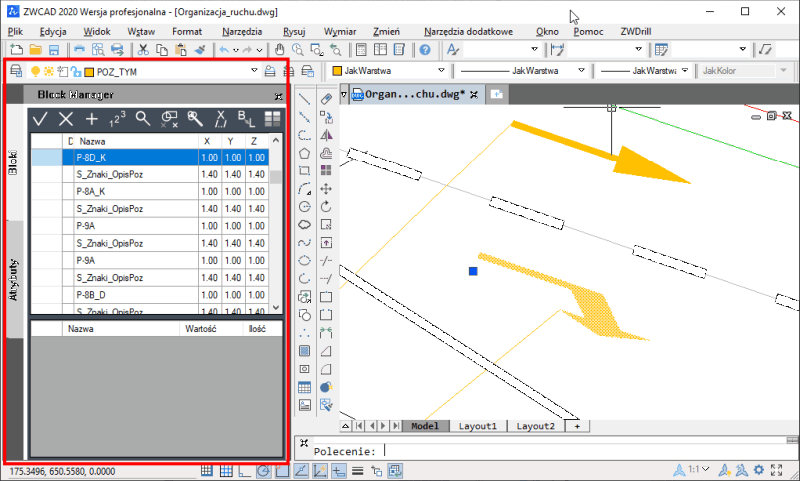
Task: Toggle ortho mode in status bar
Action: click(244, 471)
